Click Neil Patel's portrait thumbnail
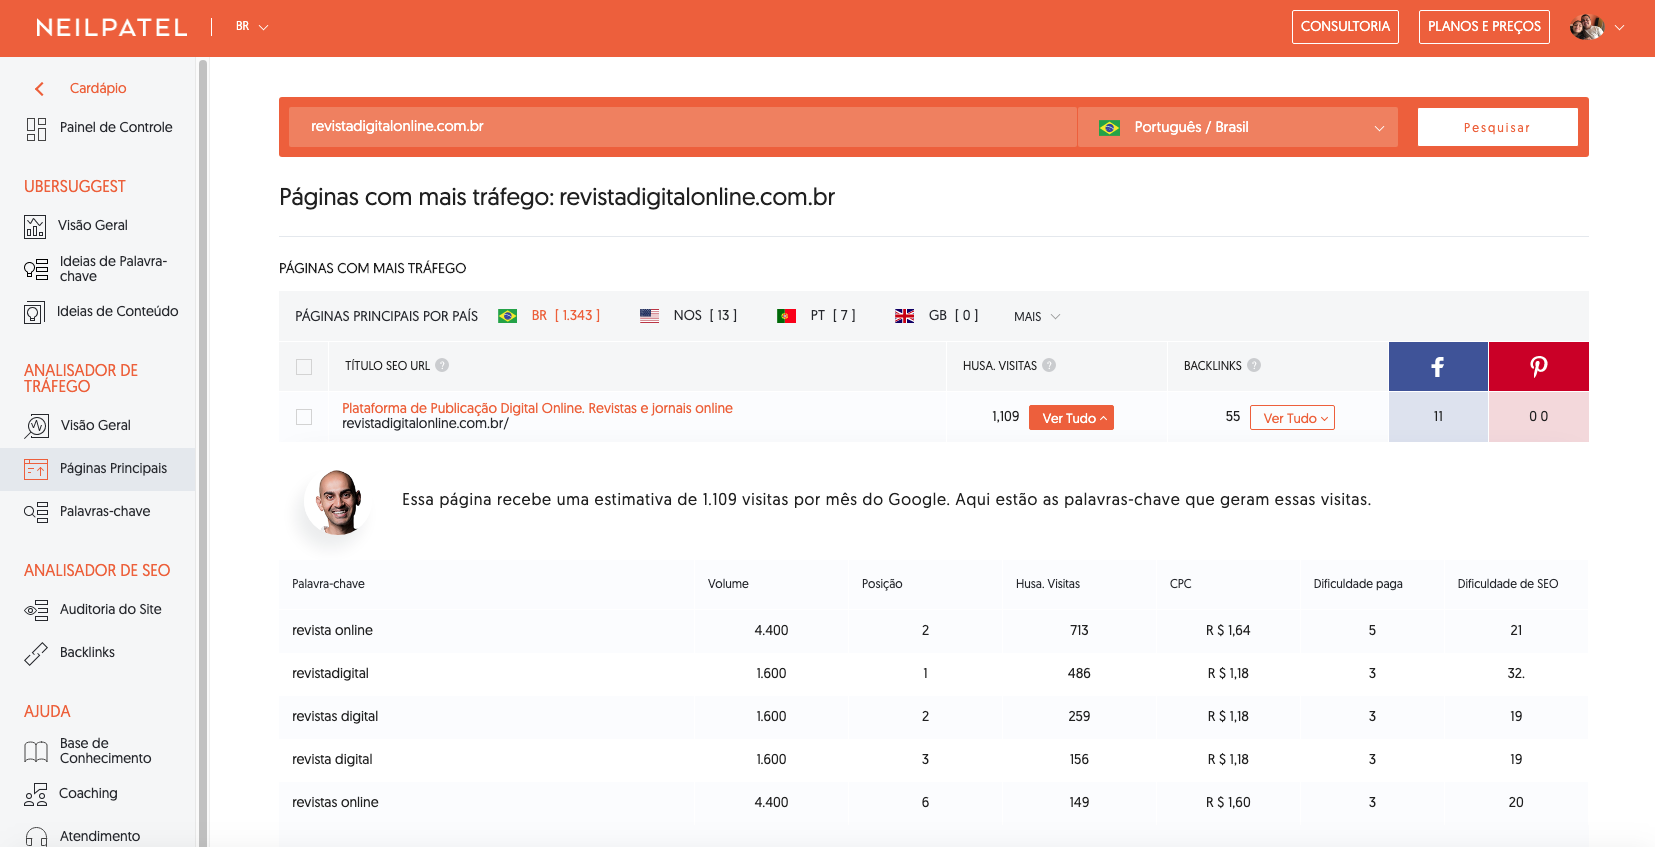 [339, 502]
